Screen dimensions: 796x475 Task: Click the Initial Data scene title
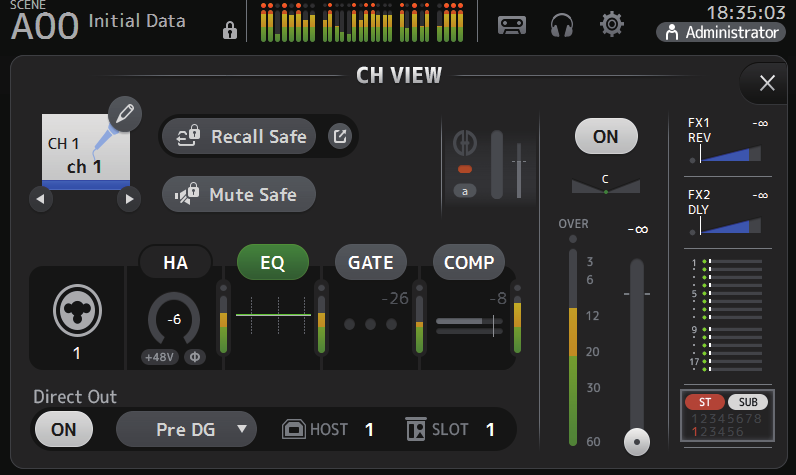click(137, 21)
